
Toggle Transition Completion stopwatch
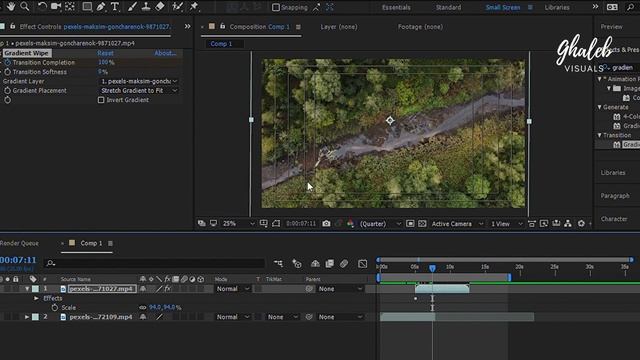[x=7, y=62]
